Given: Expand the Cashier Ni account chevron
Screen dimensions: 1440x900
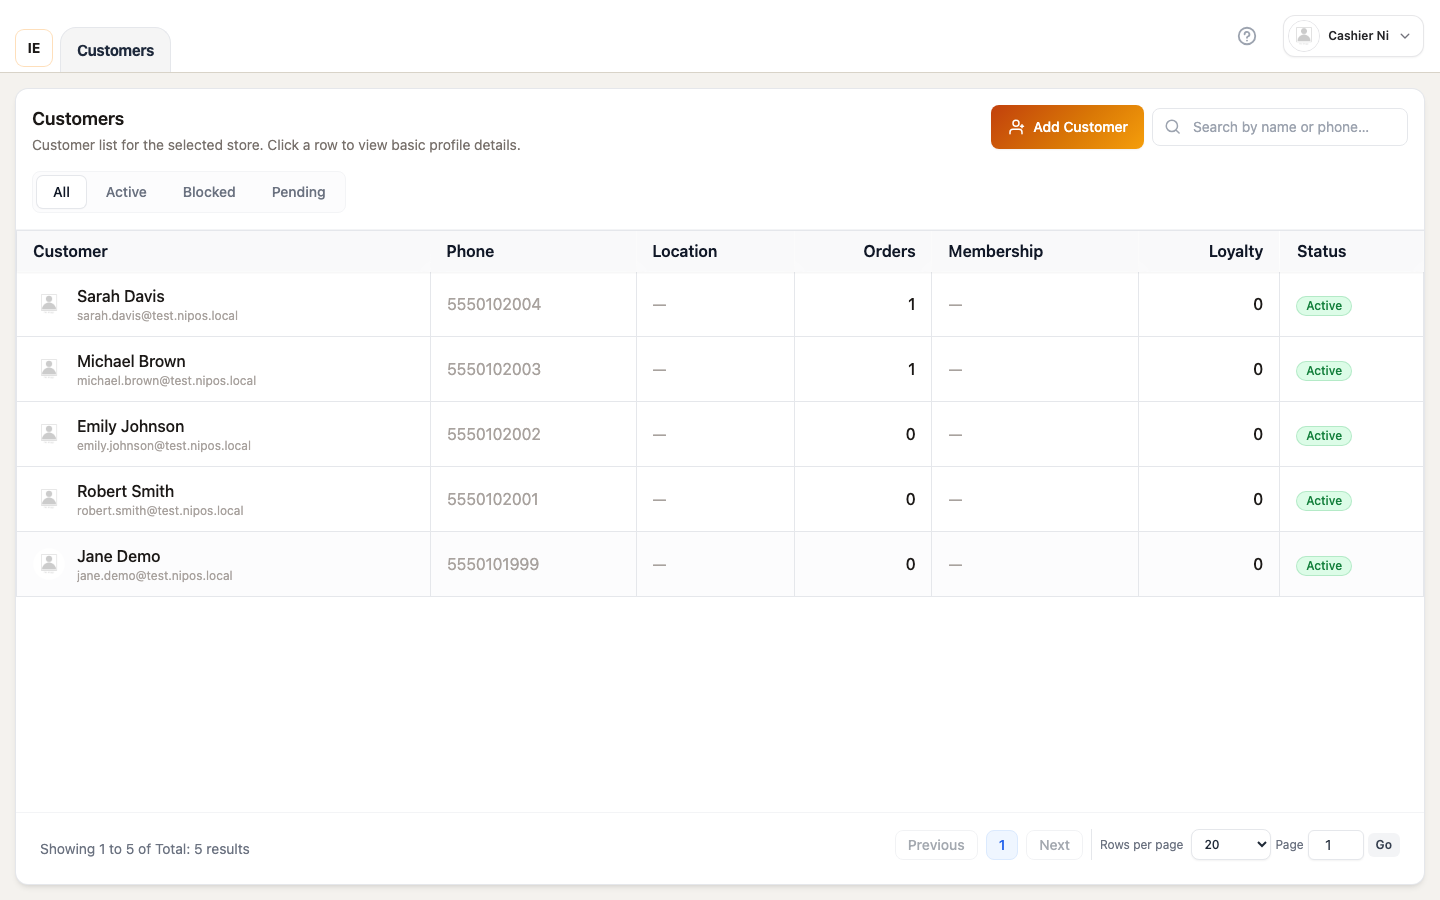Looking at the screenshot, I should pyautogui.click(x=1405, y=36).
